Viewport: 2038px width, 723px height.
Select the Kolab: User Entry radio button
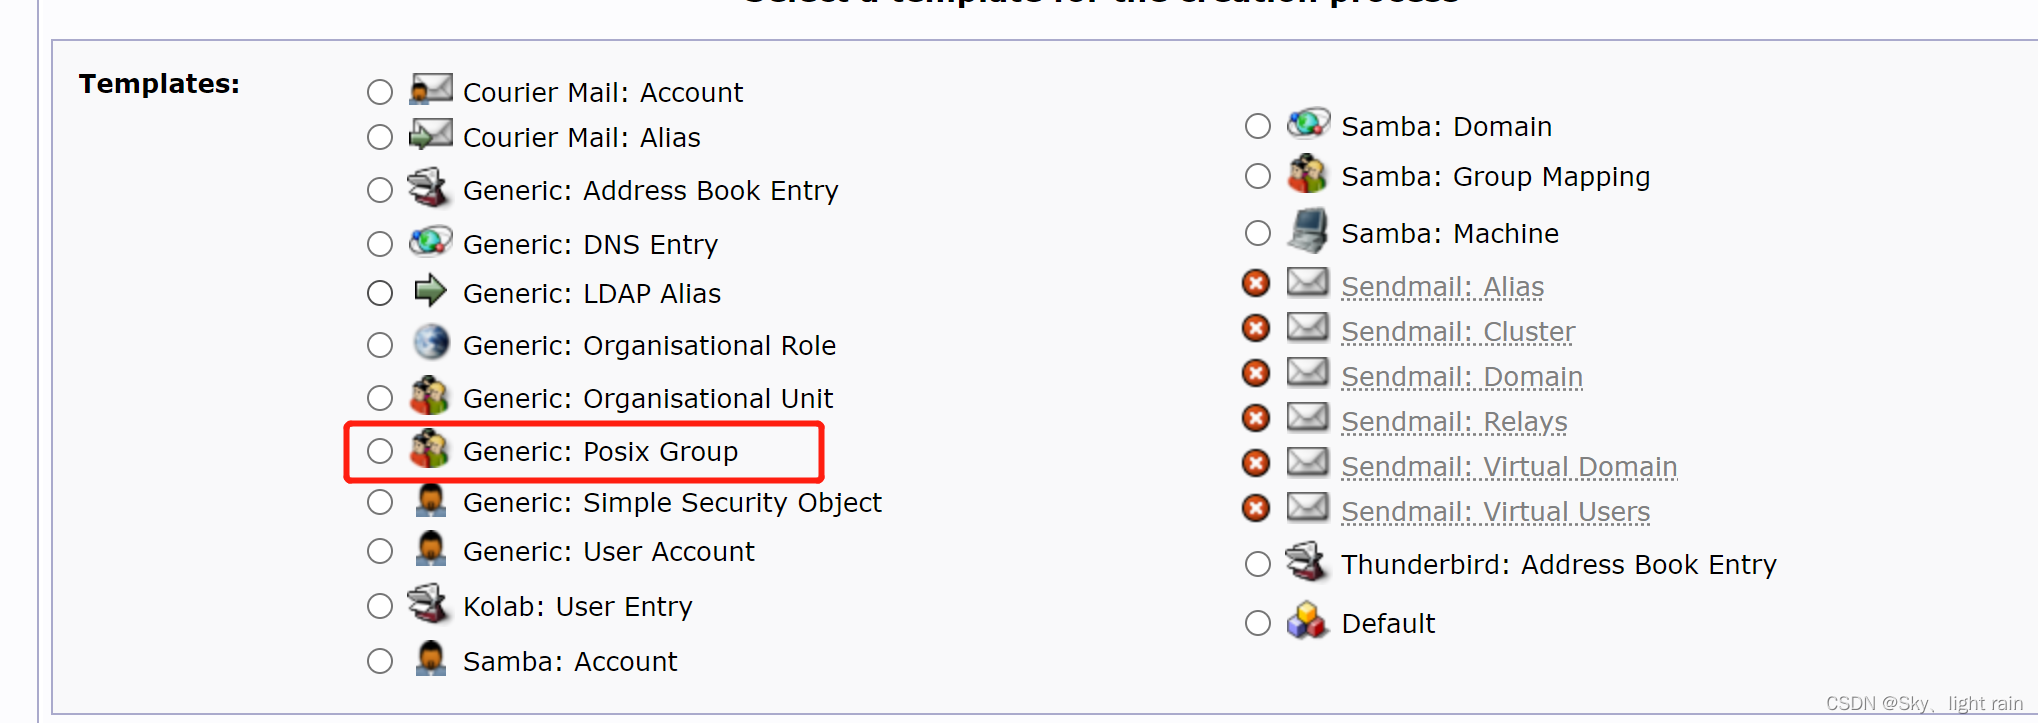click(380, 606)
